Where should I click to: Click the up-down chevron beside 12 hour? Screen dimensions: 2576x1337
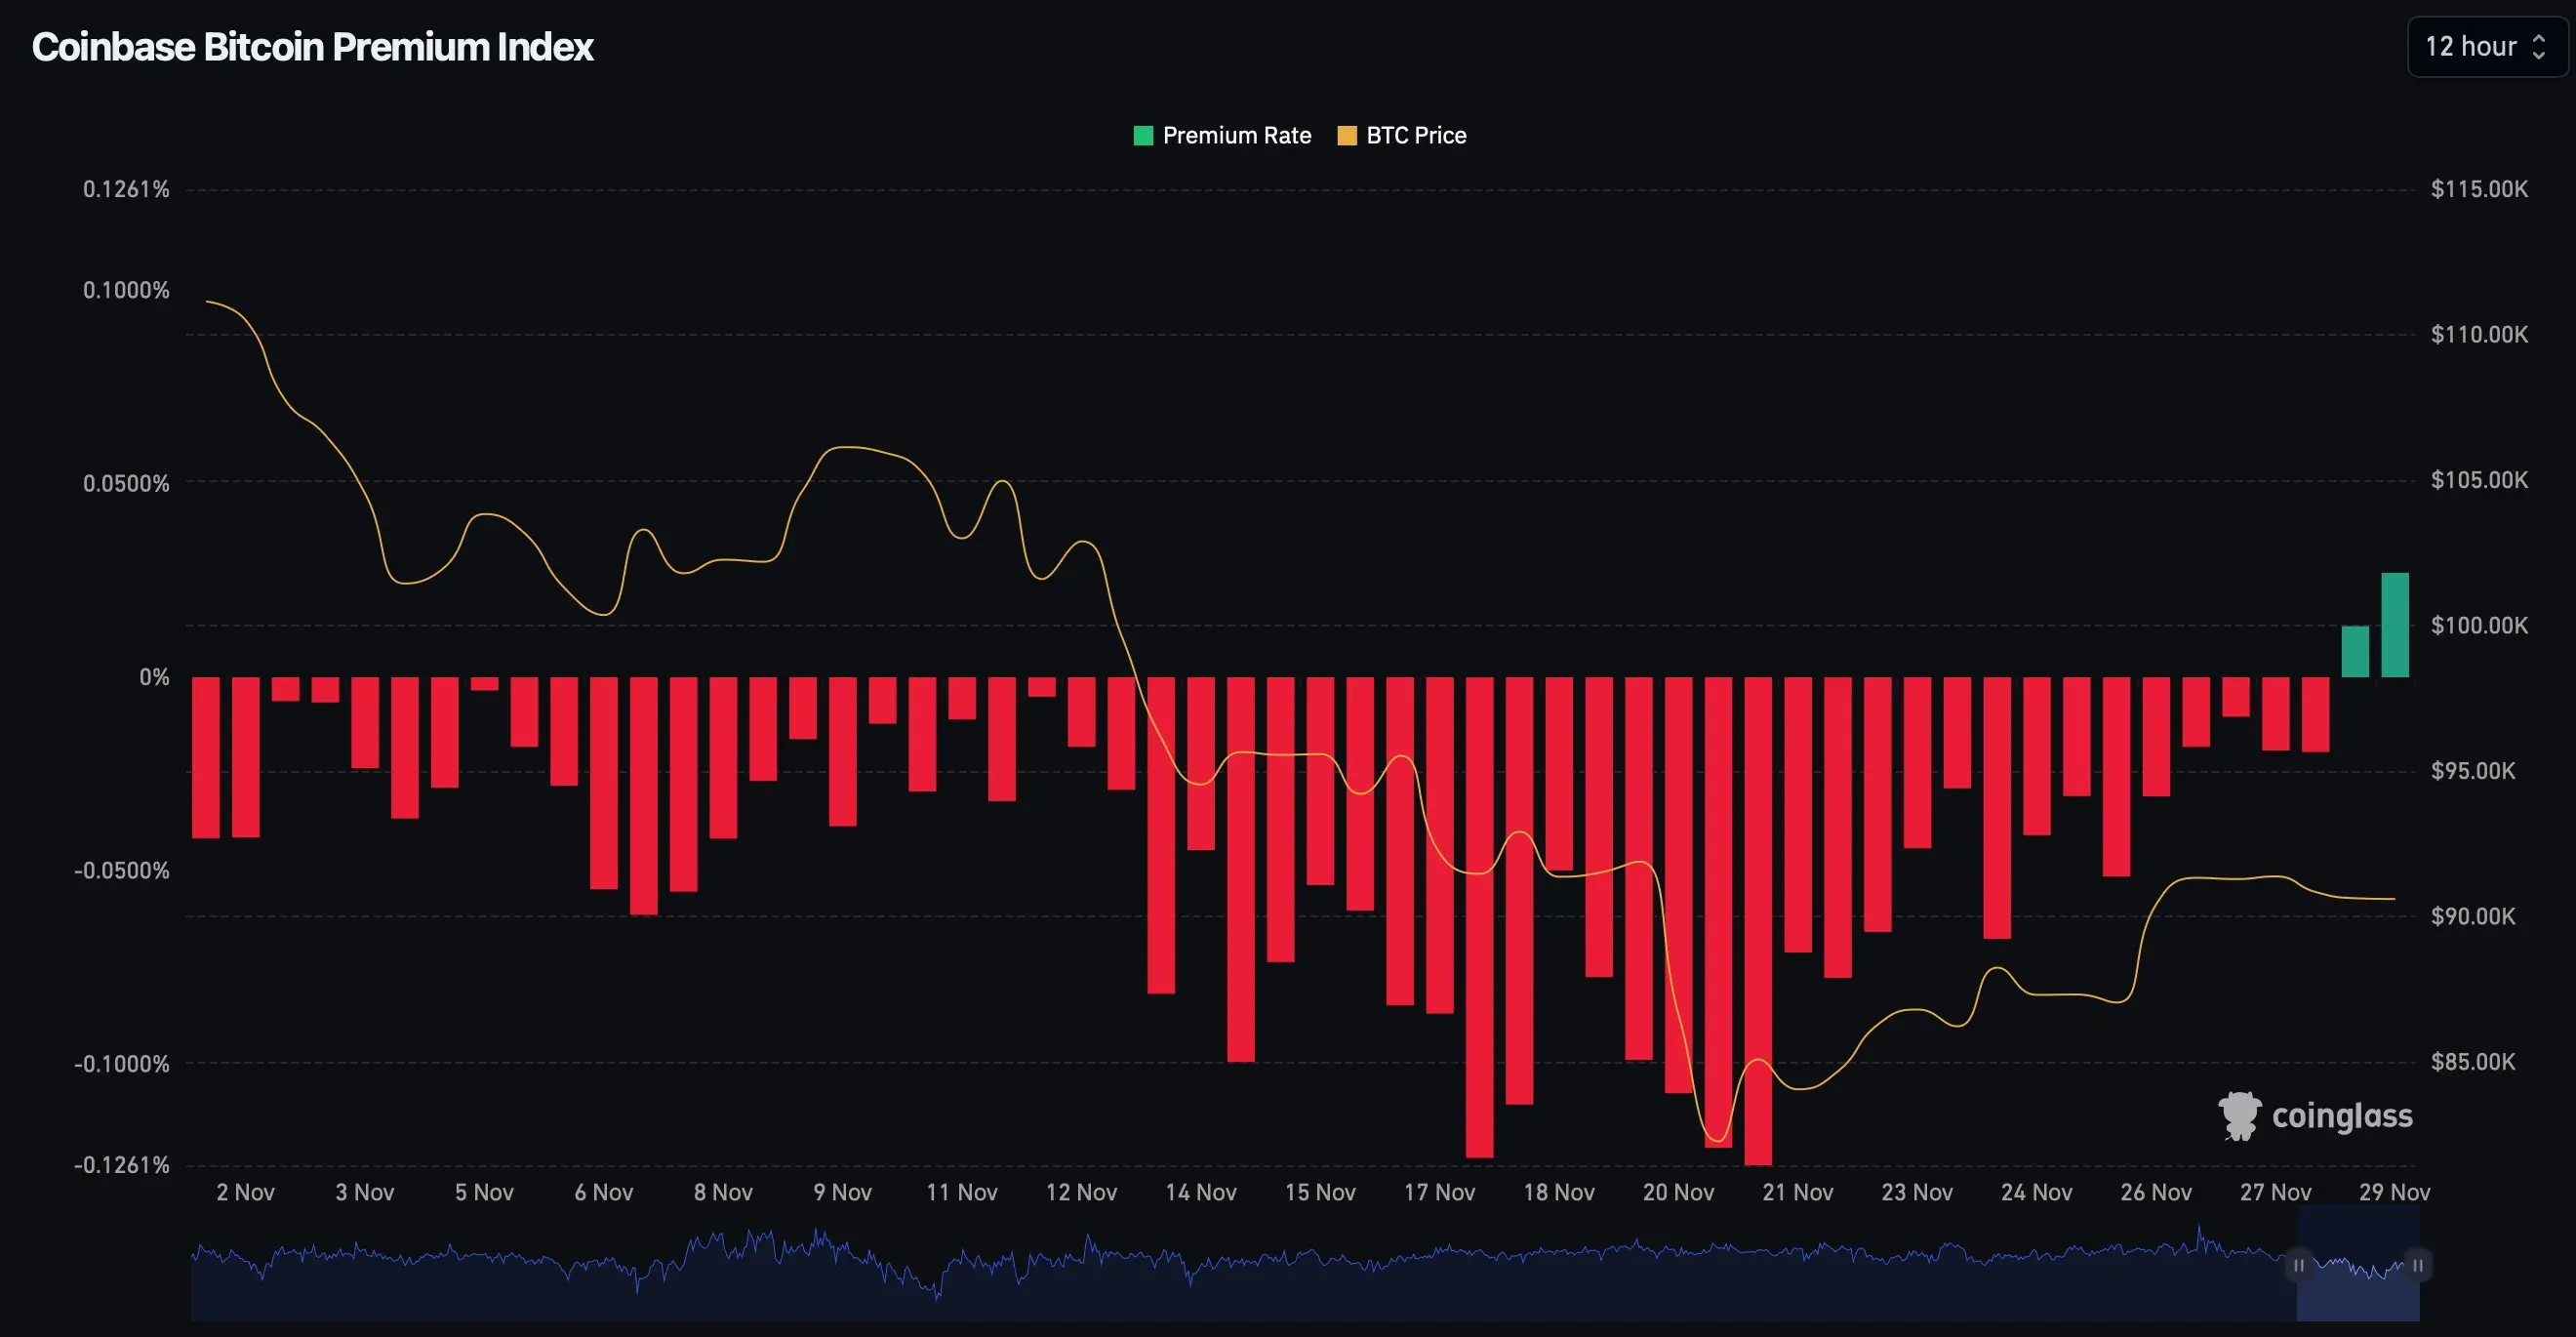click(x=2538, y=47)
